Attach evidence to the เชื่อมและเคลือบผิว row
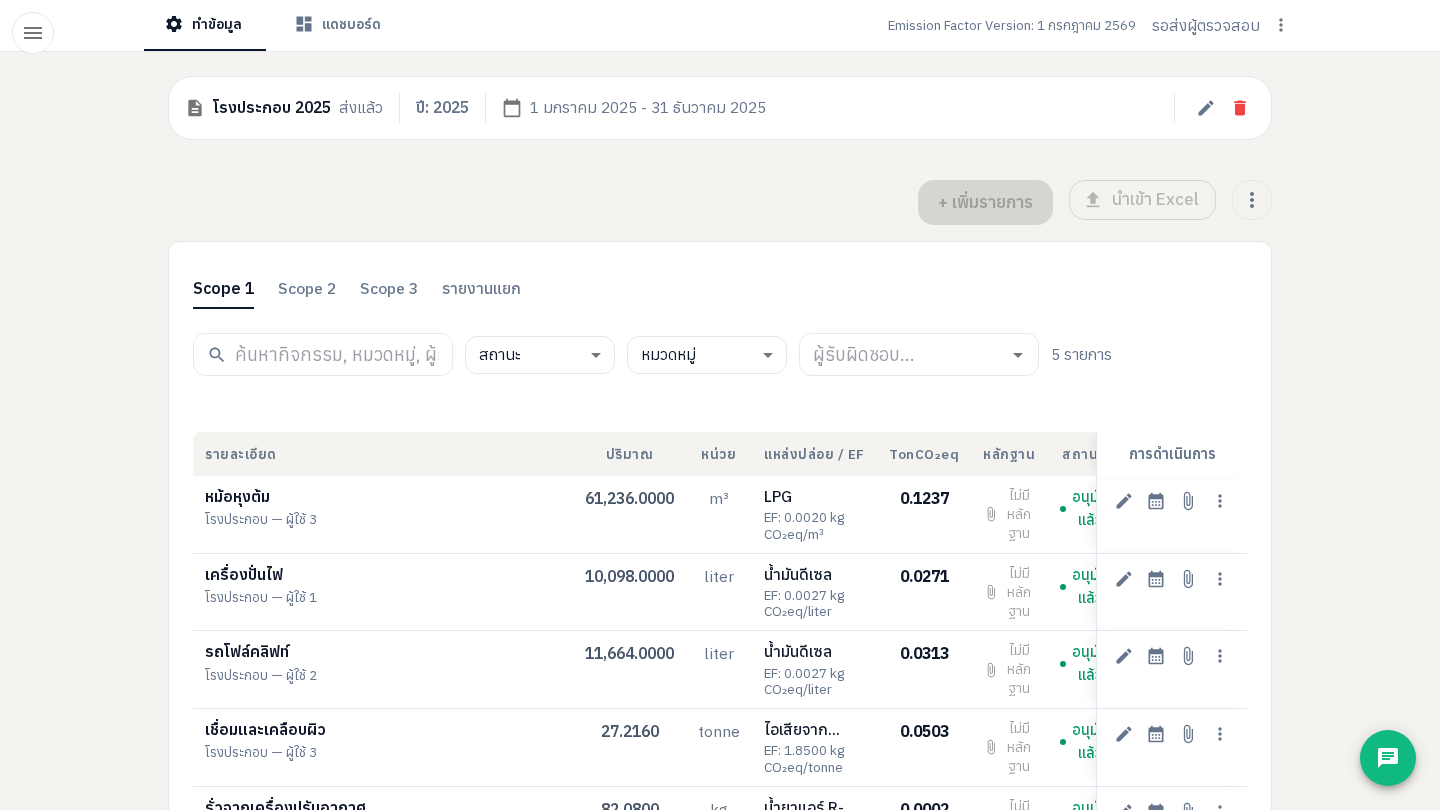Viewport: 1440px width, 810px height. coord(1188,734)
